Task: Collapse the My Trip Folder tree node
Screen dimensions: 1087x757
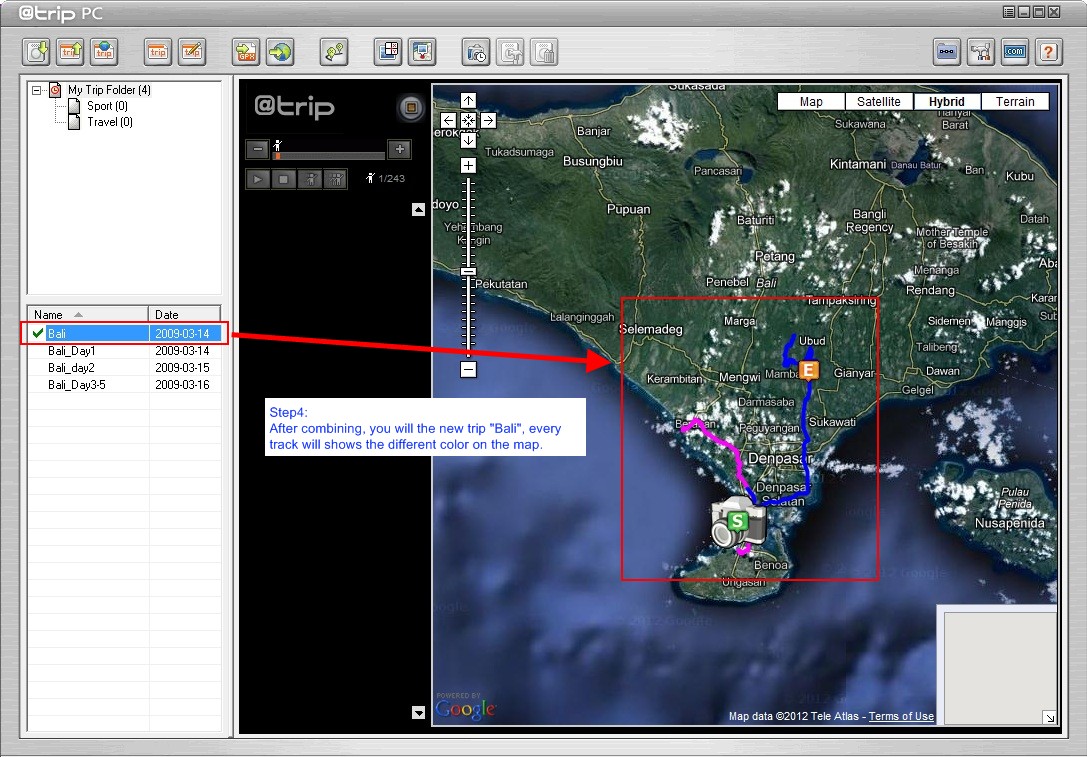Action: (x=37, y=90)
